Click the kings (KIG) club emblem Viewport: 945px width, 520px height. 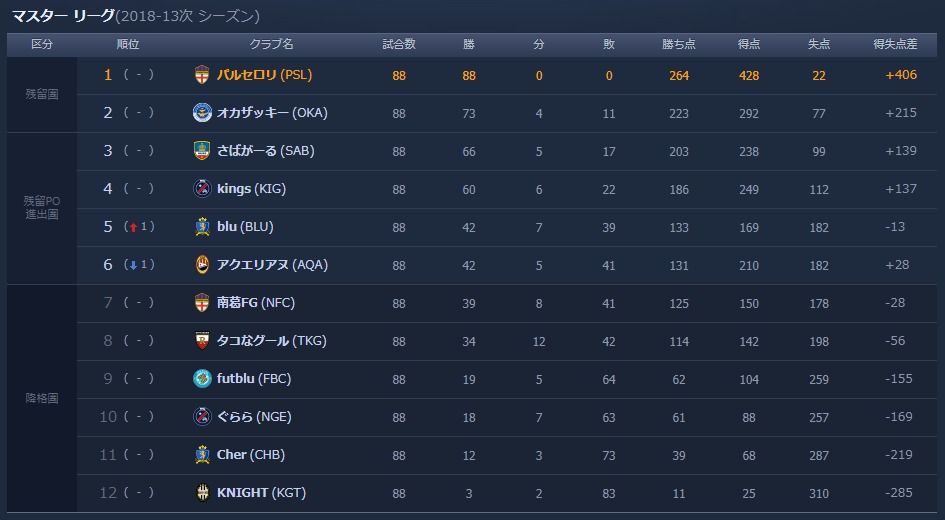(x=202, y=189)
